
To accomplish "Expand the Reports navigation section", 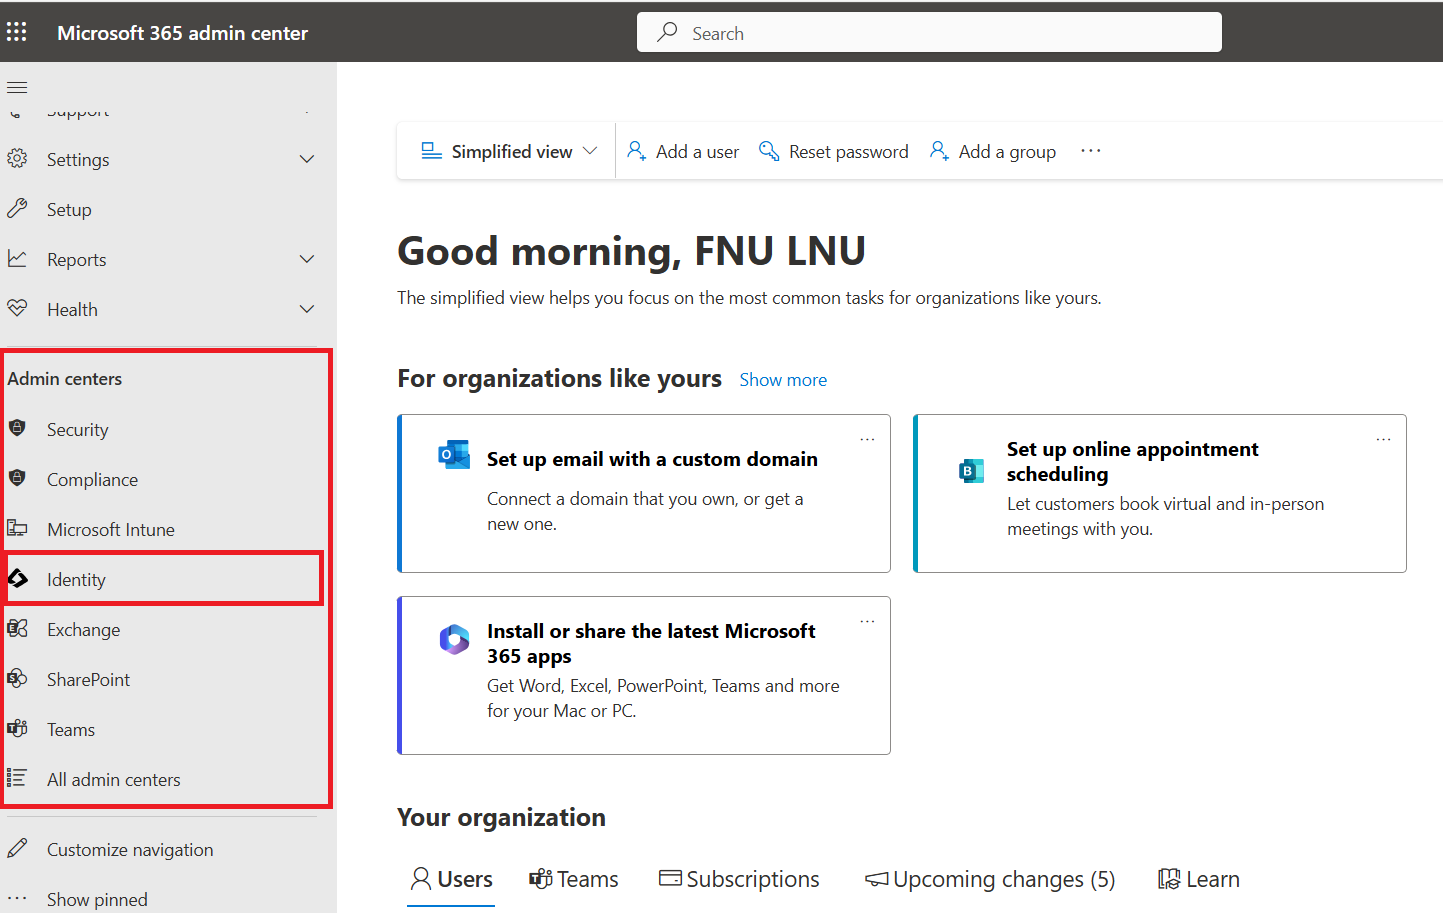I will tap(307, 259).
